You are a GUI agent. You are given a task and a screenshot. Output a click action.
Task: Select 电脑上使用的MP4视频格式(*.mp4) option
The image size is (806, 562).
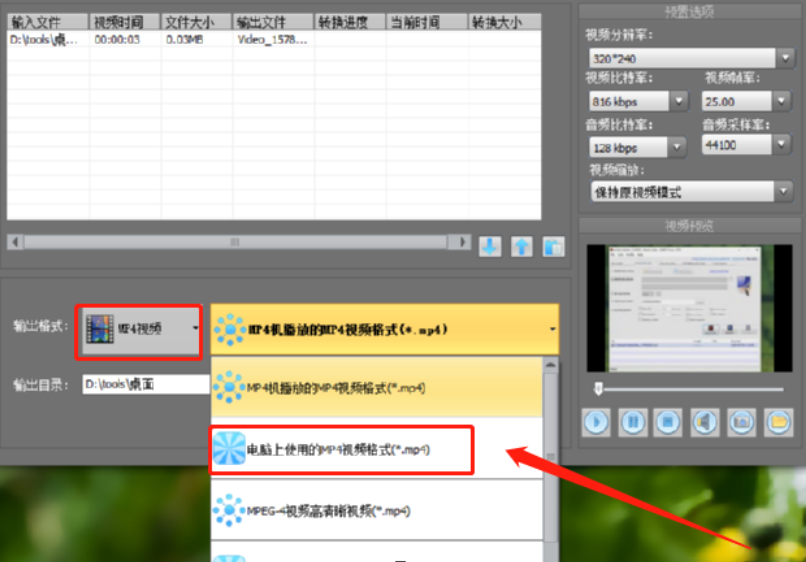pos(377,450)
